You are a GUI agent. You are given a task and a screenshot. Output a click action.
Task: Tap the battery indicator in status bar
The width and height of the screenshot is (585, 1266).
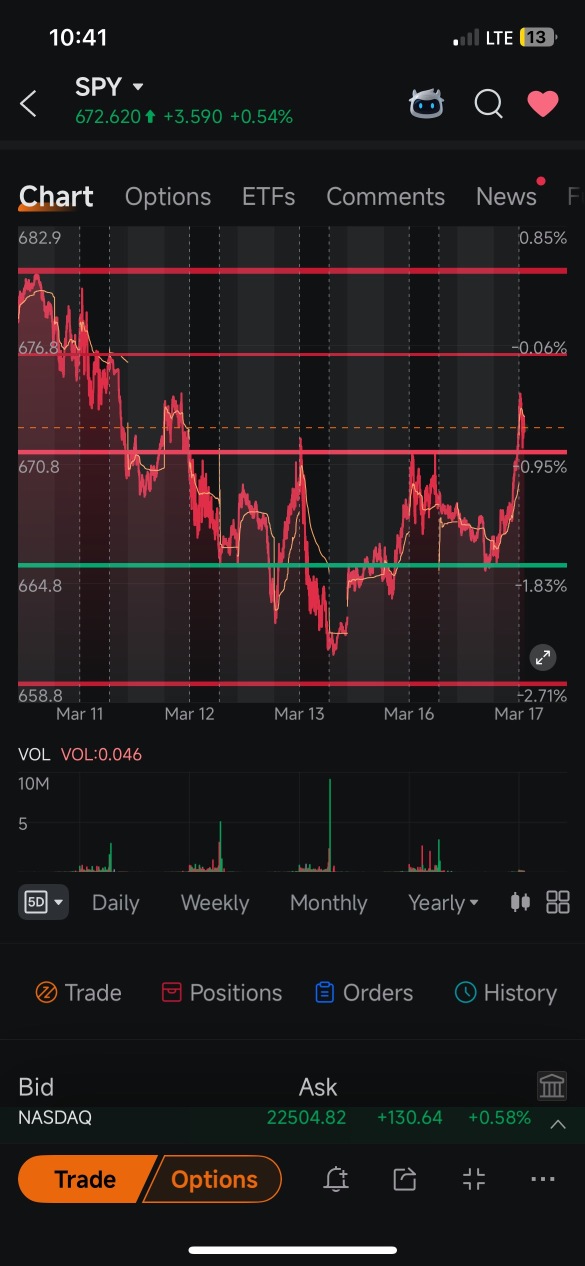pyautogui.click(x=537, y=38)
